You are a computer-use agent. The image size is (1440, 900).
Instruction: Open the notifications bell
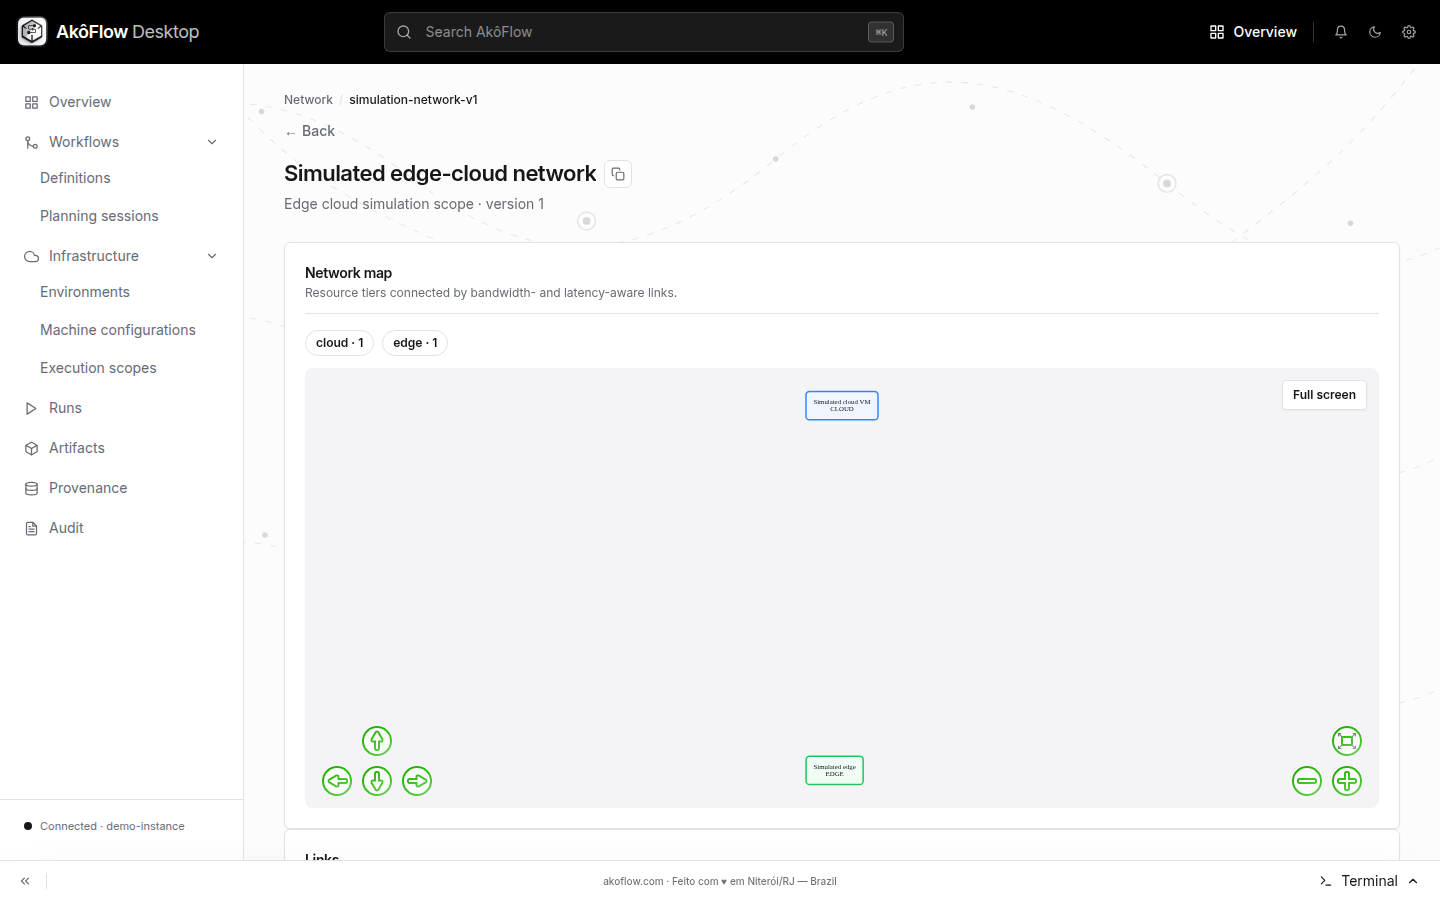coord(1341,32)
